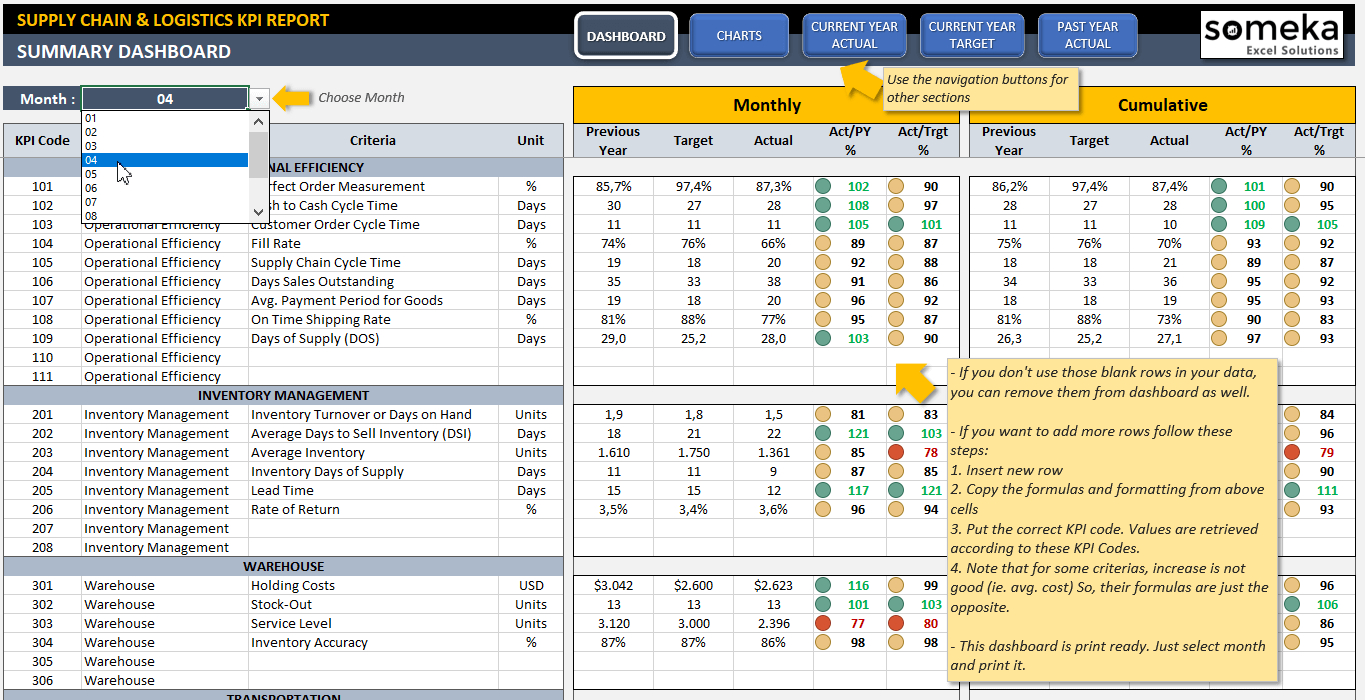Click the Someka Excel Solutions logo
1365x700 pixels.
tap(1271, 34)
